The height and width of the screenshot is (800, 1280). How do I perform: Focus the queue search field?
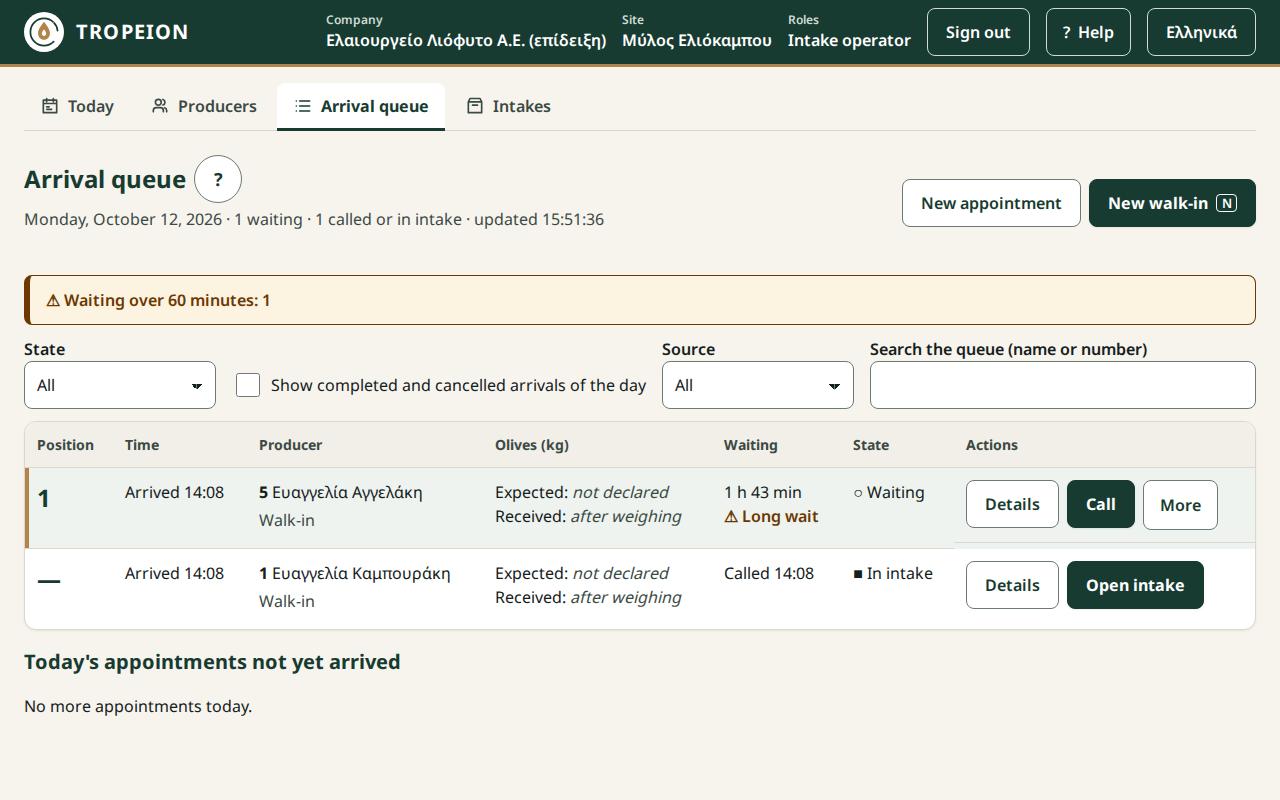[1063, 385]
